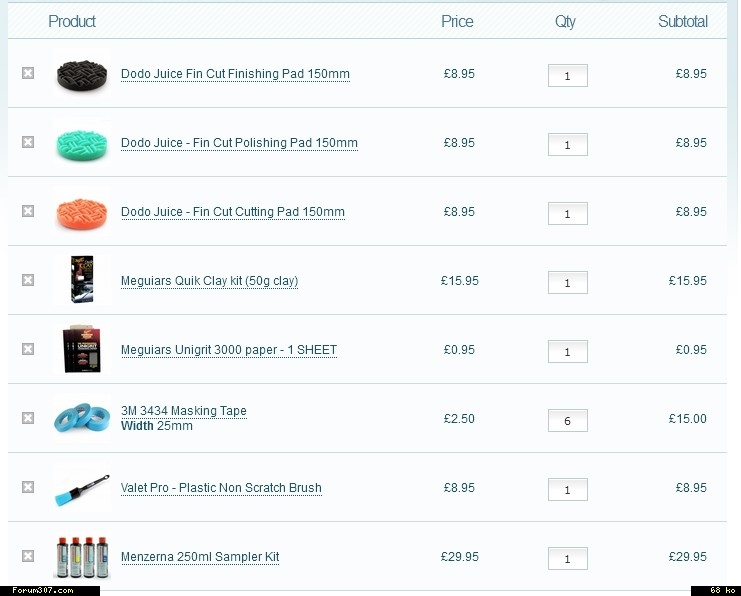Image resolution: width=741 pixels, height=596 pixels.
Task: Delete Fin Cut Cutting Pad row
Action: pos(28,211)
